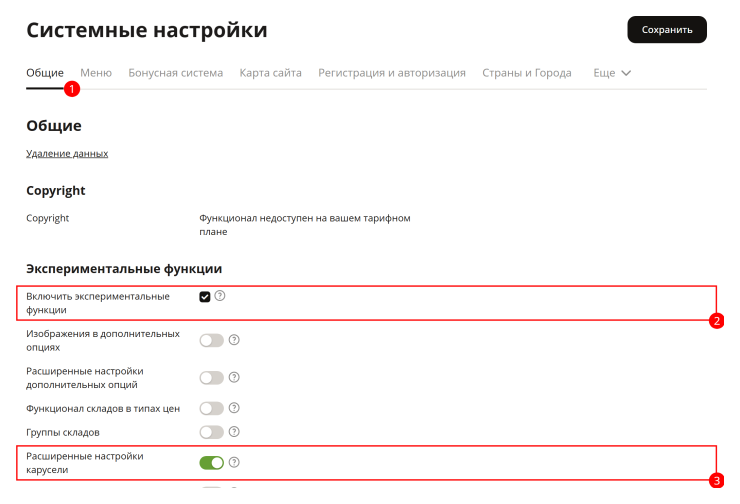Image resolution: width=740 pixels, height=504 pixels.
Task: Open the Бонусная система tab
Action: point(176,73)
